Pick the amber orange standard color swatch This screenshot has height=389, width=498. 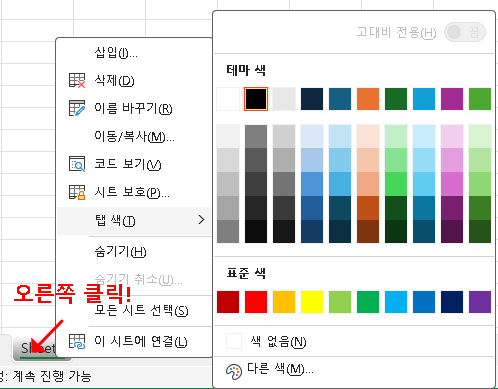tap(284, 302)
